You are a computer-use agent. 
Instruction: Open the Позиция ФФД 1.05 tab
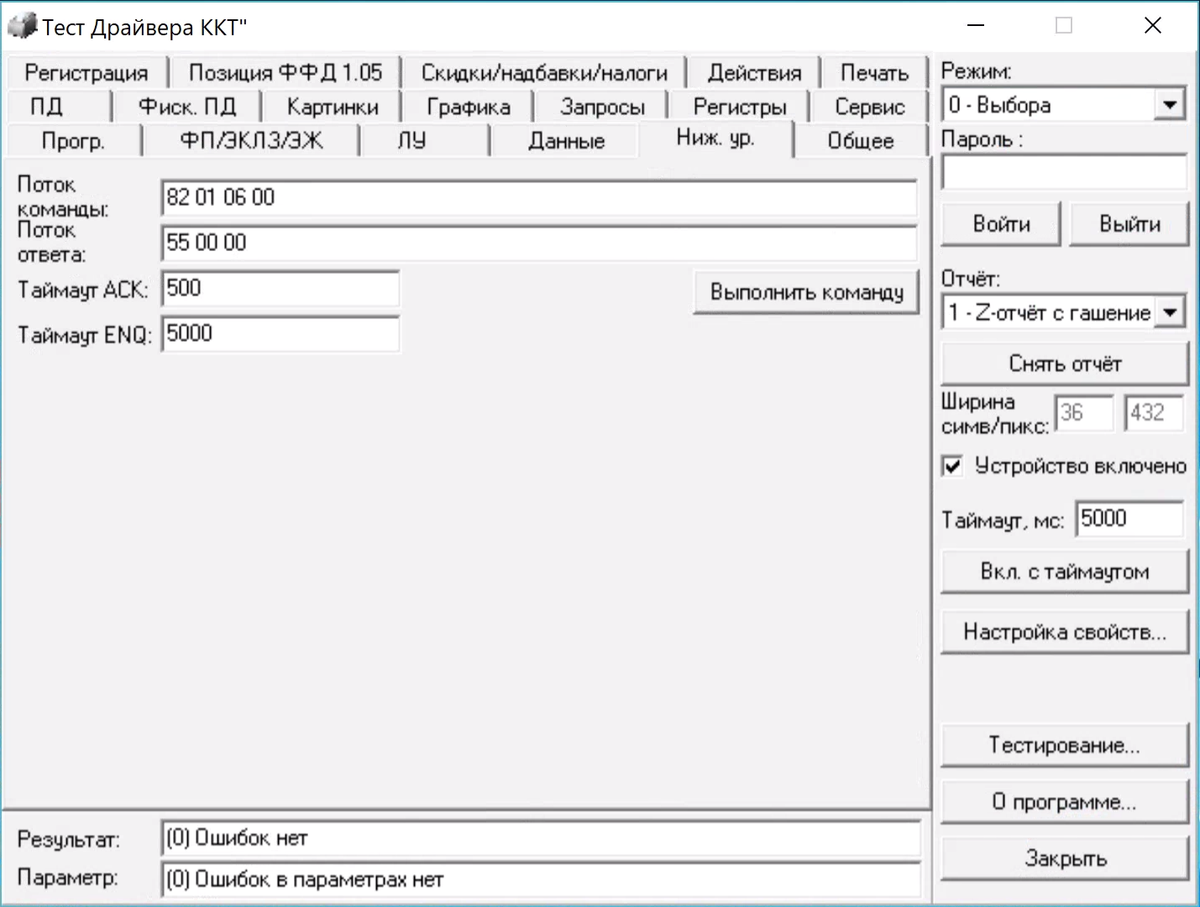coord(285,73)
